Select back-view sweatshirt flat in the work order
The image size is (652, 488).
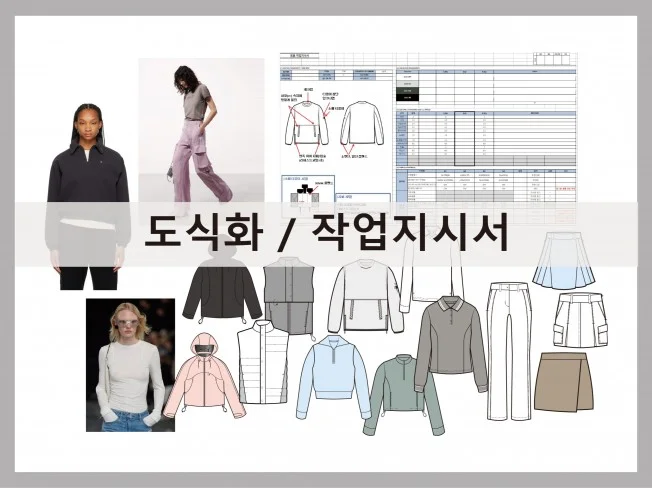tap(361, 128)
